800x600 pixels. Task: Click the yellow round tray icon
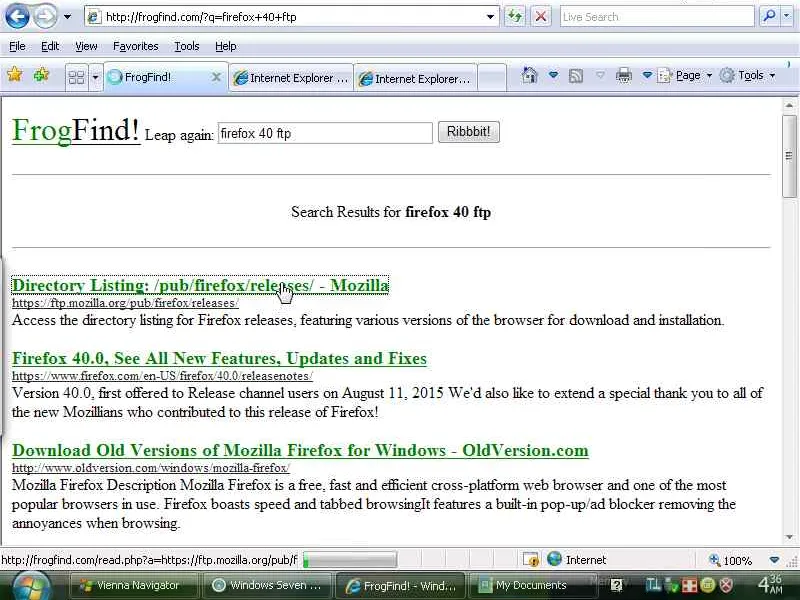click(x=708, y=585)
